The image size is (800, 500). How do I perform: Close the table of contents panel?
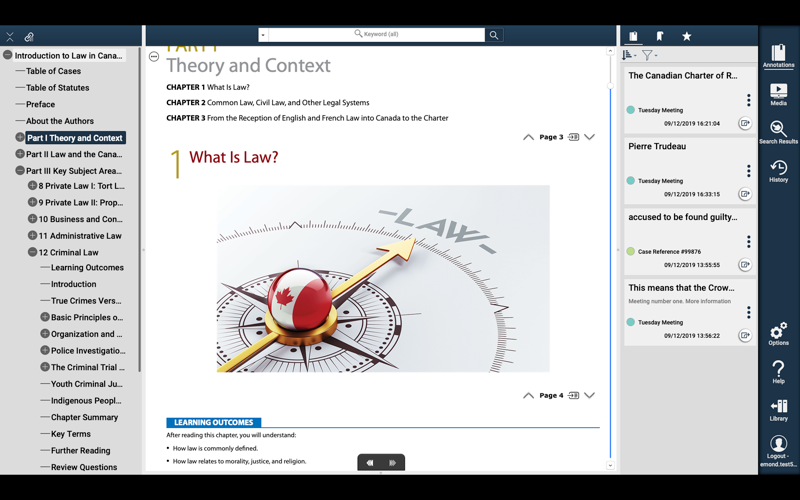pyautogui.click(x=10, y=37)
